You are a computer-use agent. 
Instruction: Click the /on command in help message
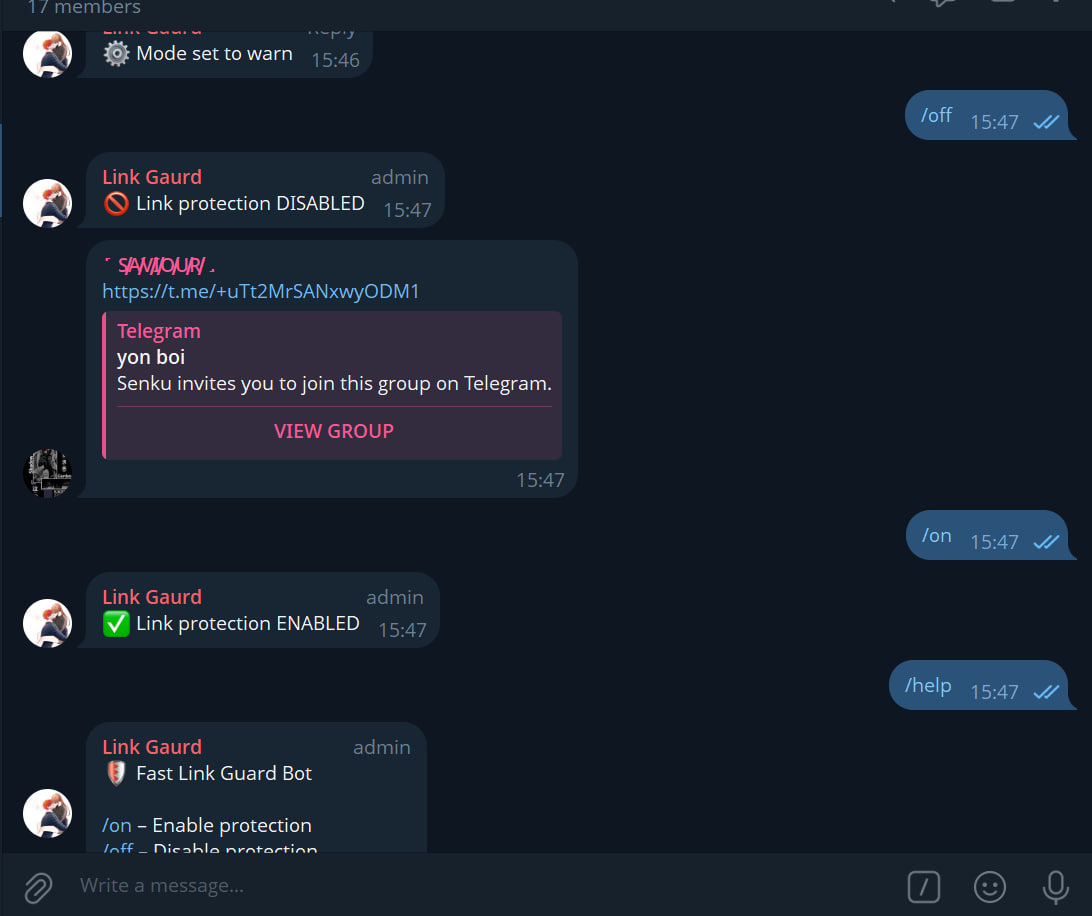117,825
